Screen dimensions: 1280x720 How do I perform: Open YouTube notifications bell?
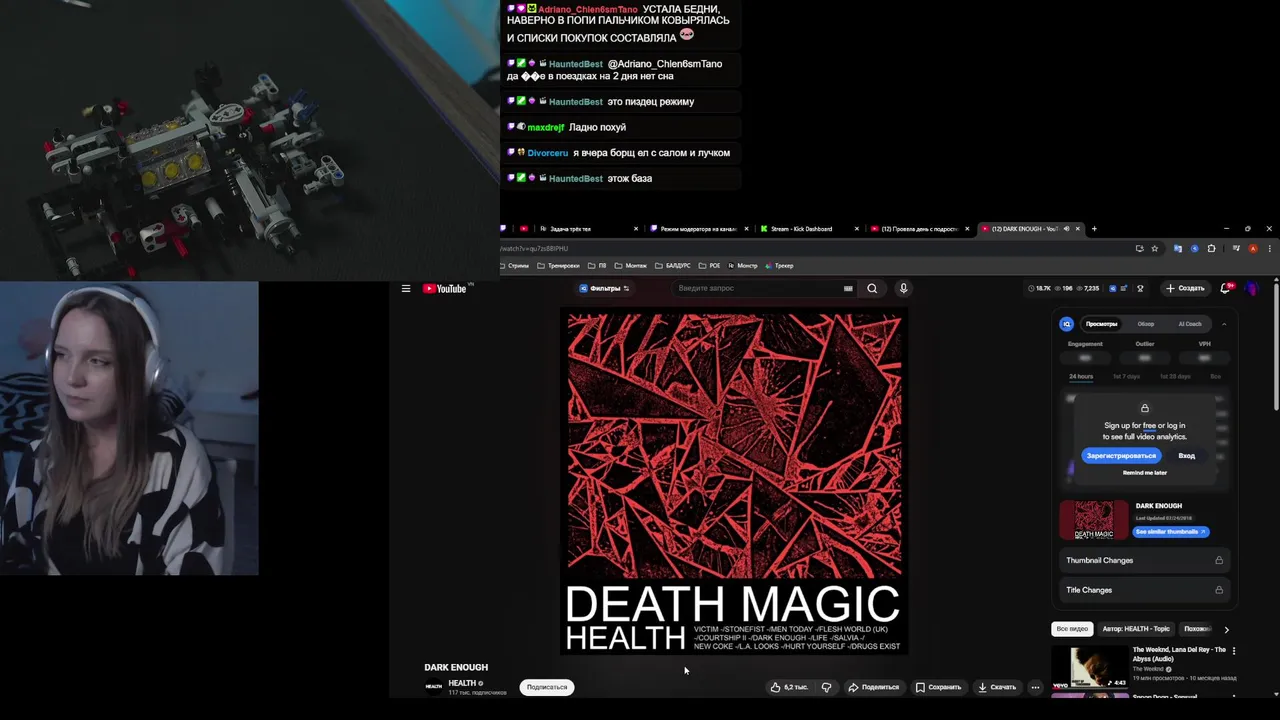1226,288
